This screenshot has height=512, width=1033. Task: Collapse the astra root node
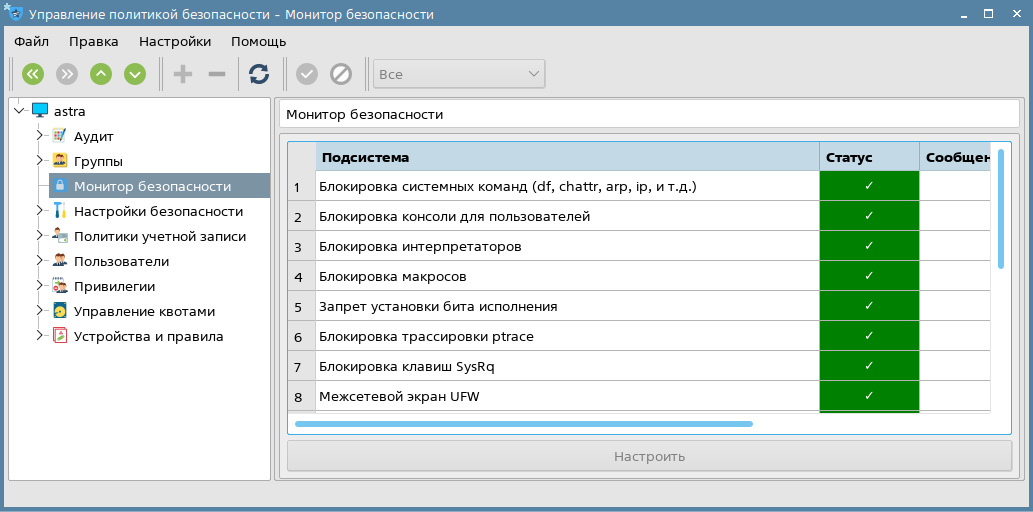pyautogui.click(x=19, y=111)
